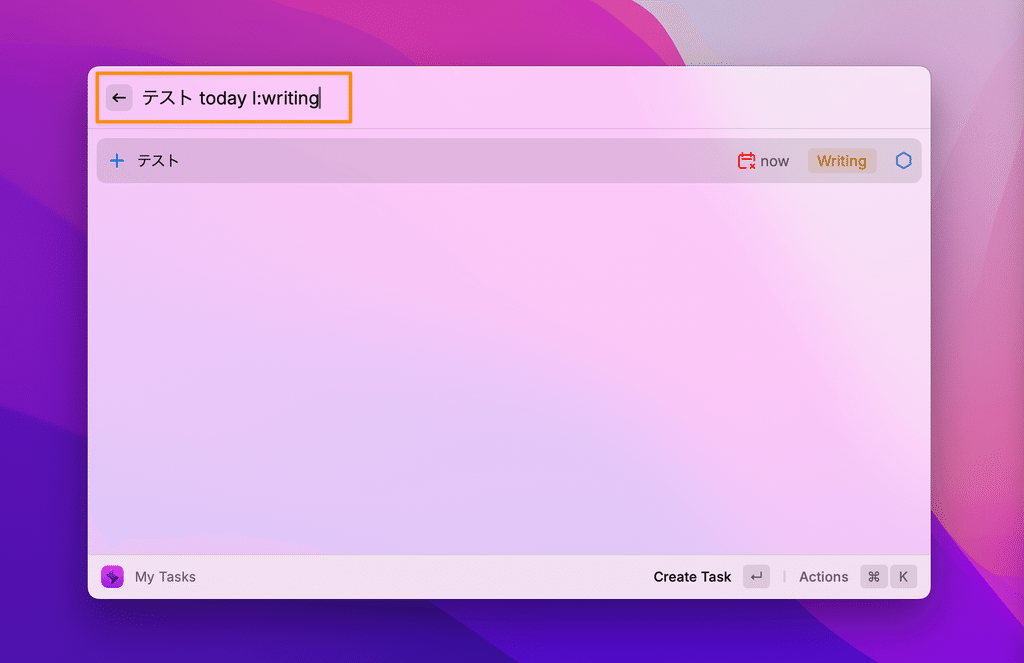Open the Actions menu
The image size is (1024, 663).
tap(824, 577)
